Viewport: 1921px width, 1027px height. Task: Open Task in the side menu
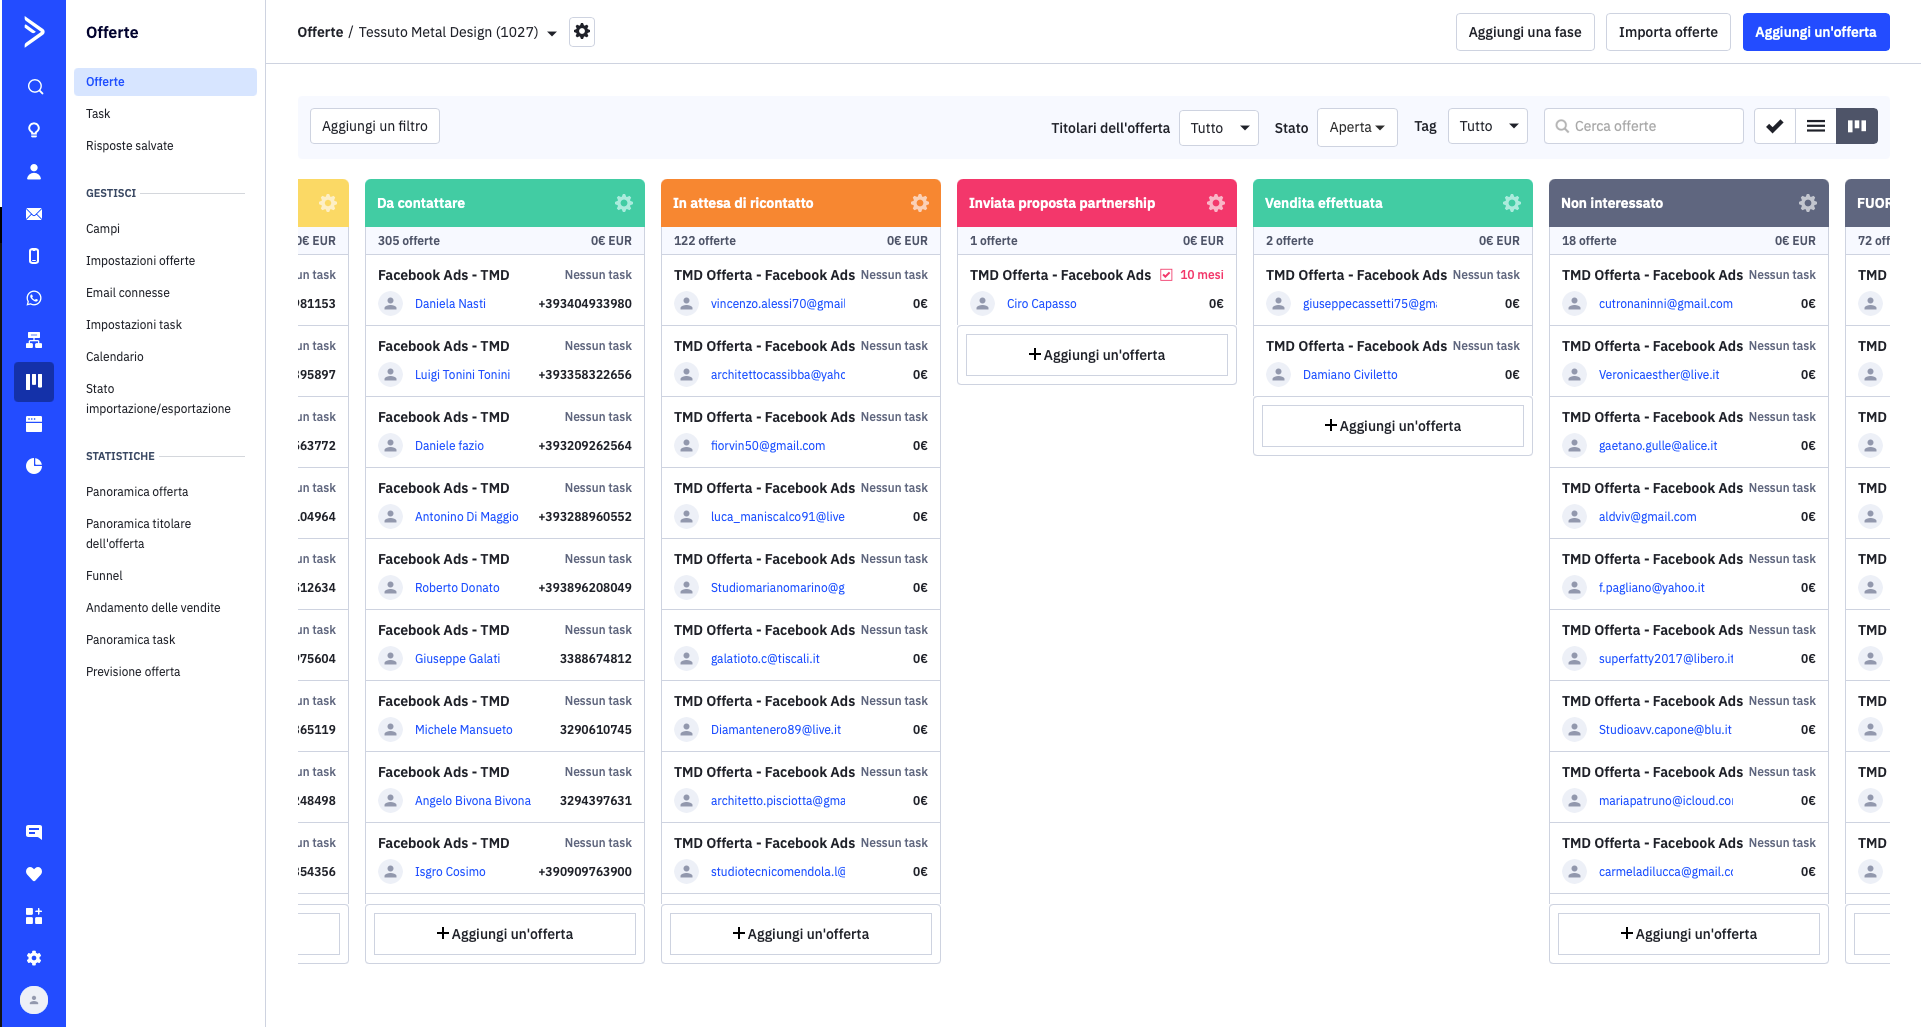[98, 114]
